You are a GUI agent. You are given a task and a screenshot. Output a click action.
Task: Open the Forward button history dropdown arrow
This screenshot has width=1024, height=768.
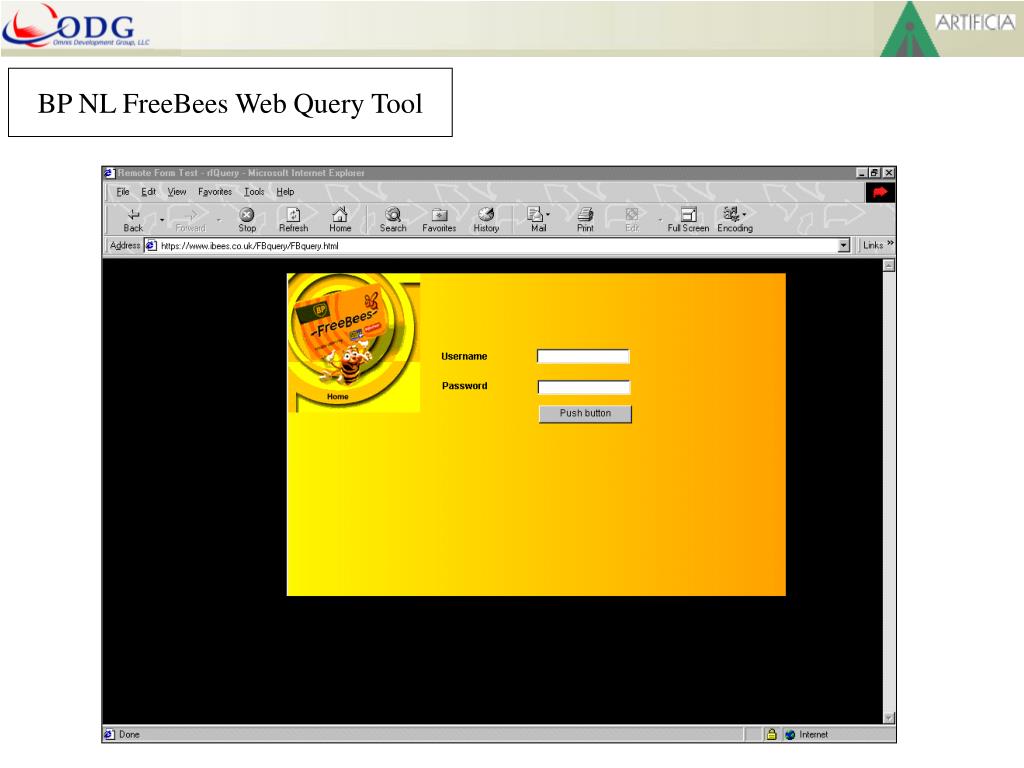tap(219, 220)
